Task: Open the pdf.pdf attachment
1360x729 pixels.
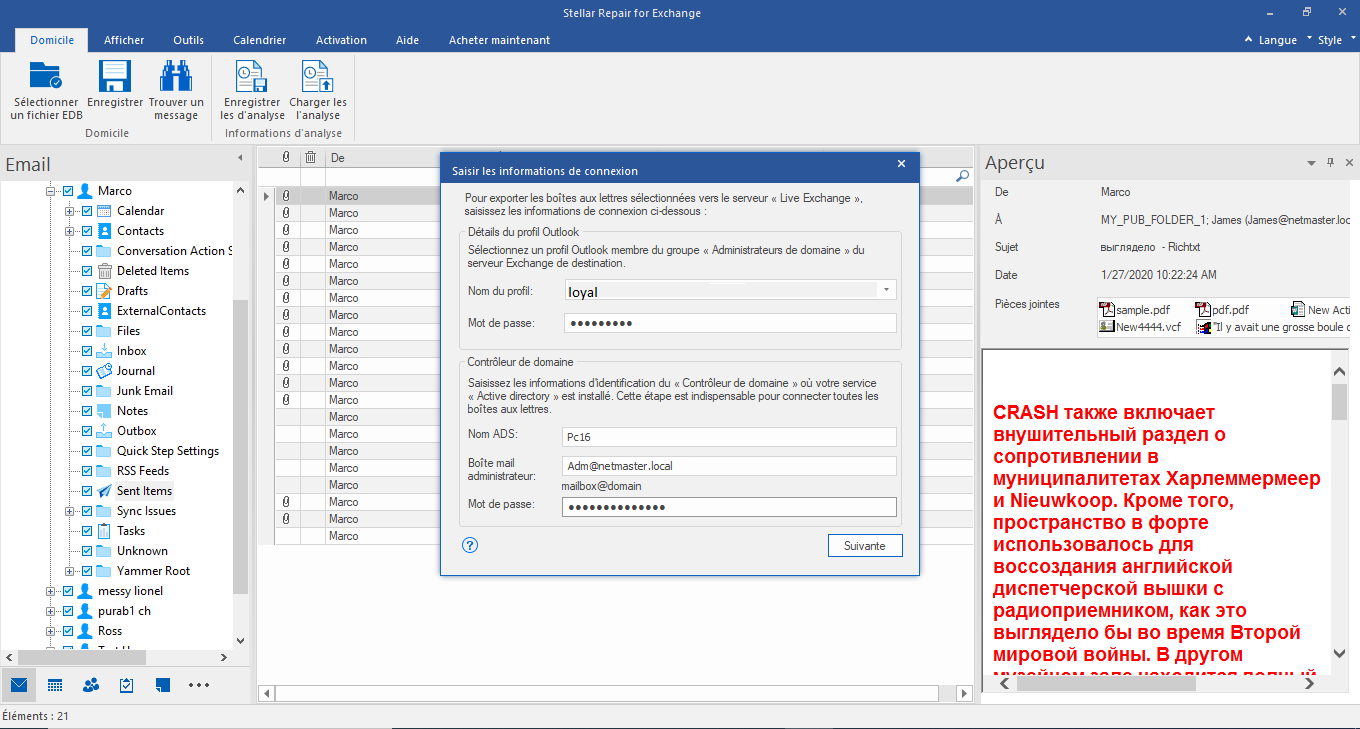Action: pyautogui.click(x=1222, y=310)
